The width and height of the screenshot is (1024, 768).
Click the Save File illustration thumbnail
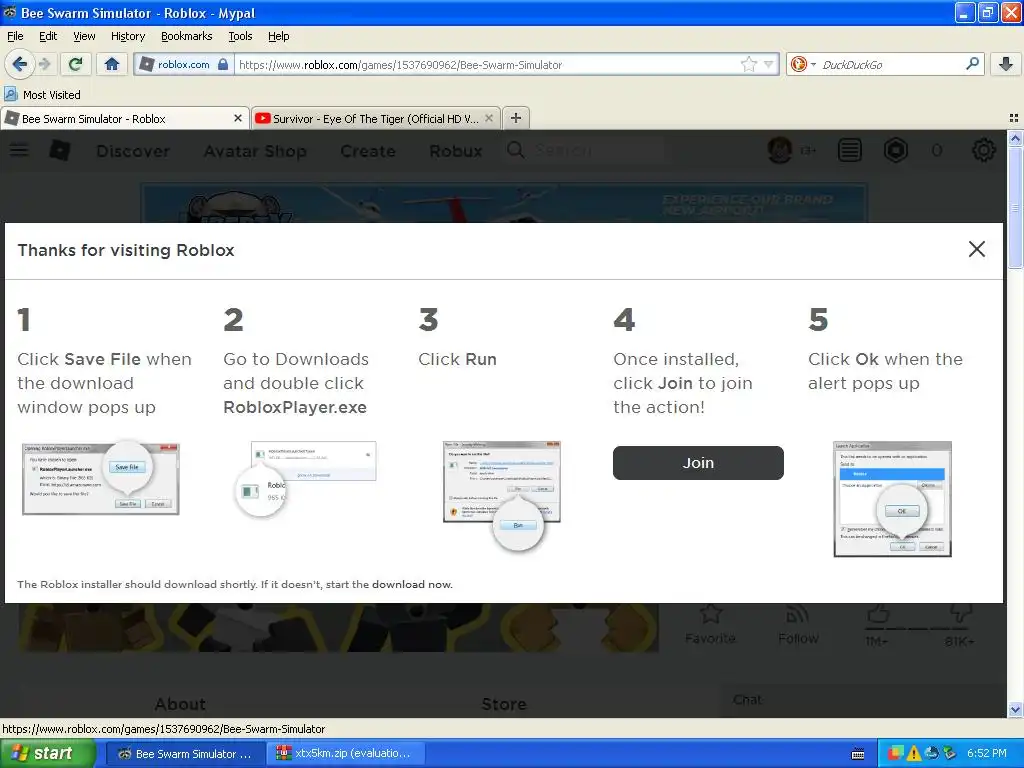[101, 479]
